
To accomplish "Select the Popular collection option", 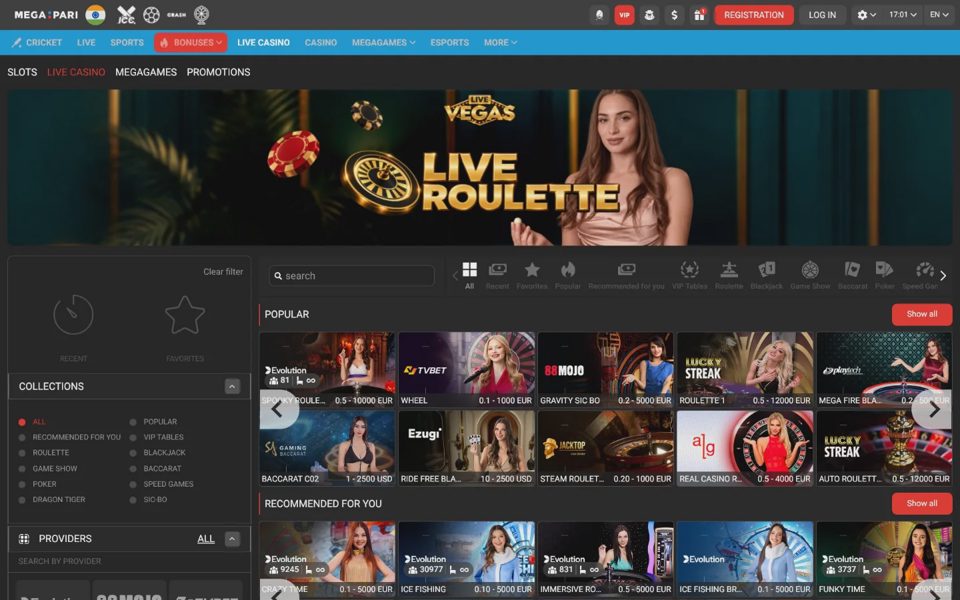I will point(154,422).
